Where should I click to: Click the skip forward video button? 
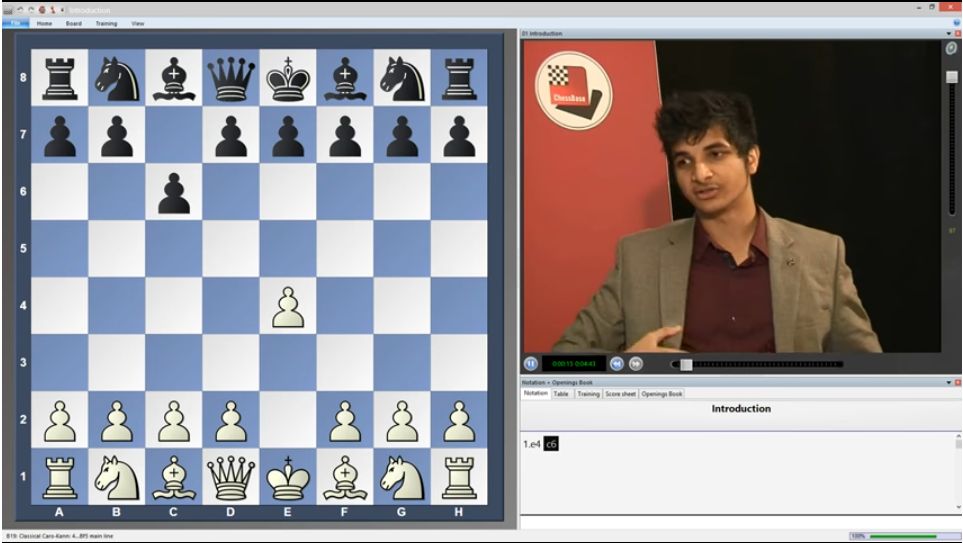pos(636,364)
